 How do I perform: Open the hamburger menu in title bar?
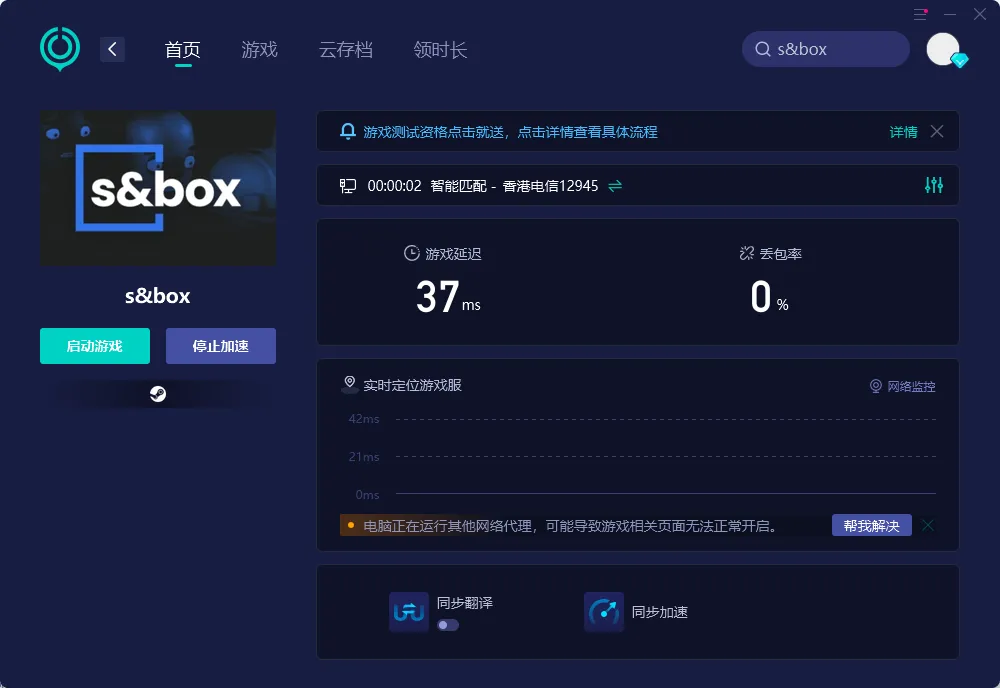[920, 14]
